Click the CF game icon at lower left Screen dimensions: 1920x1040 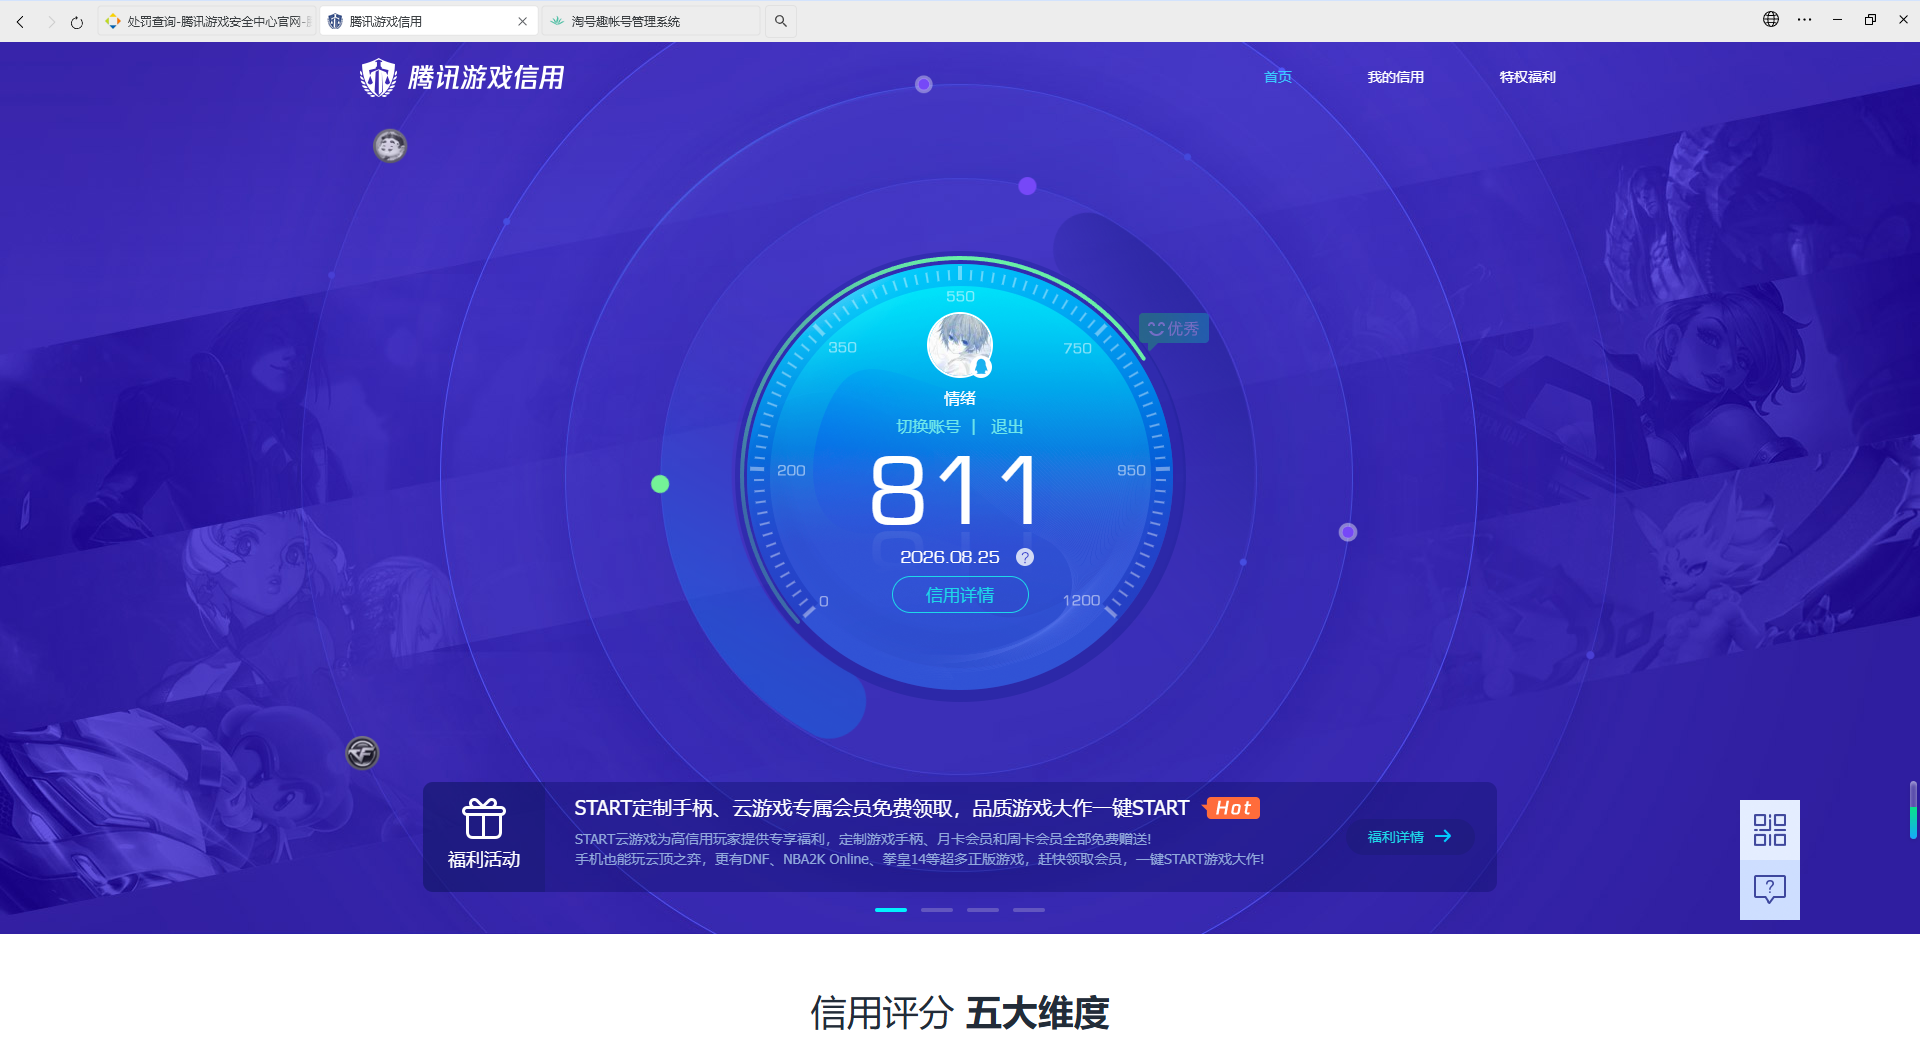click(362, 753)
